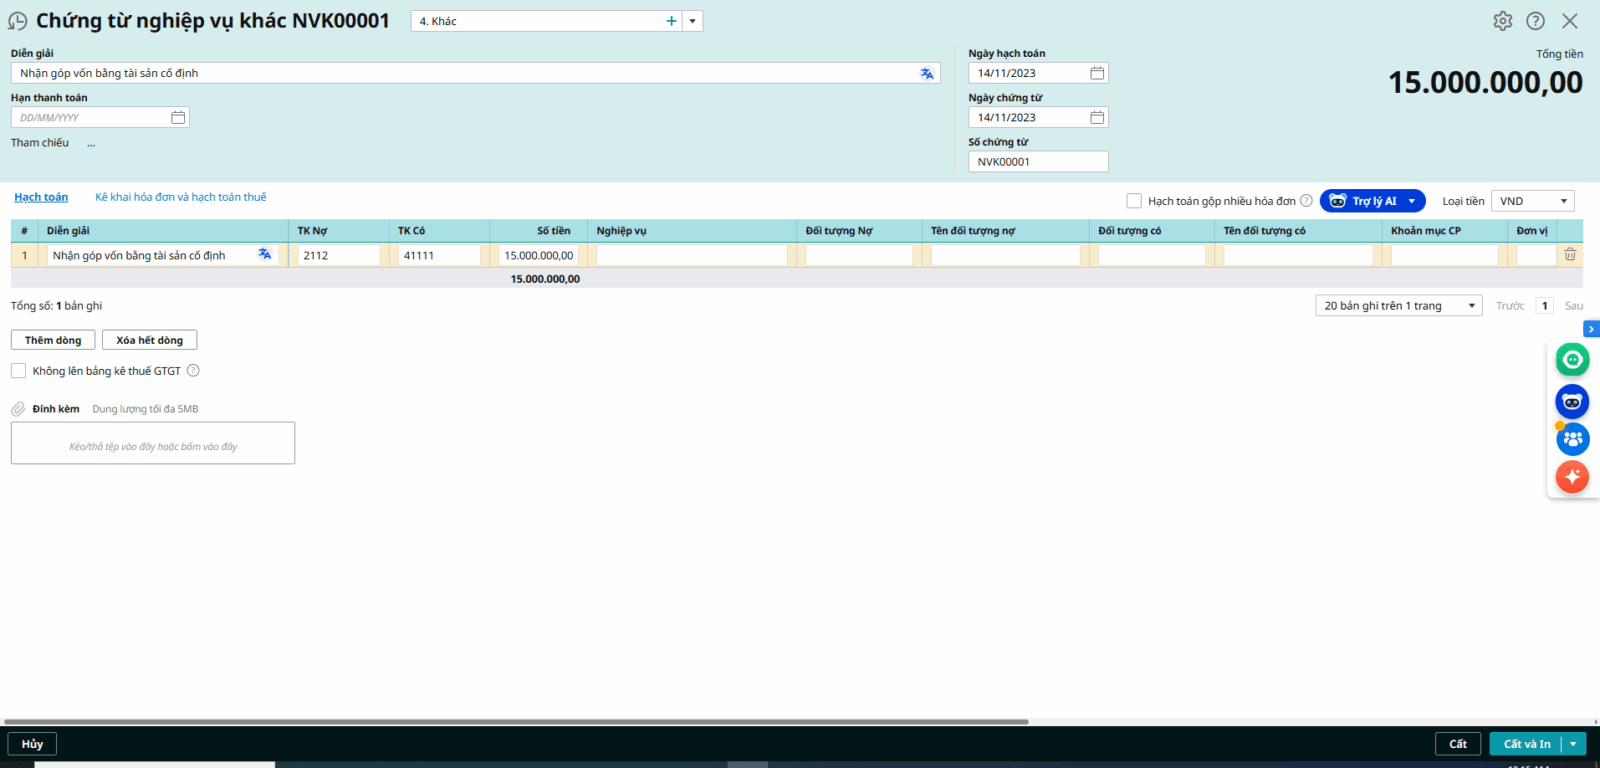Open the Ngày chứng từ calendar picker

[1097, 118]
